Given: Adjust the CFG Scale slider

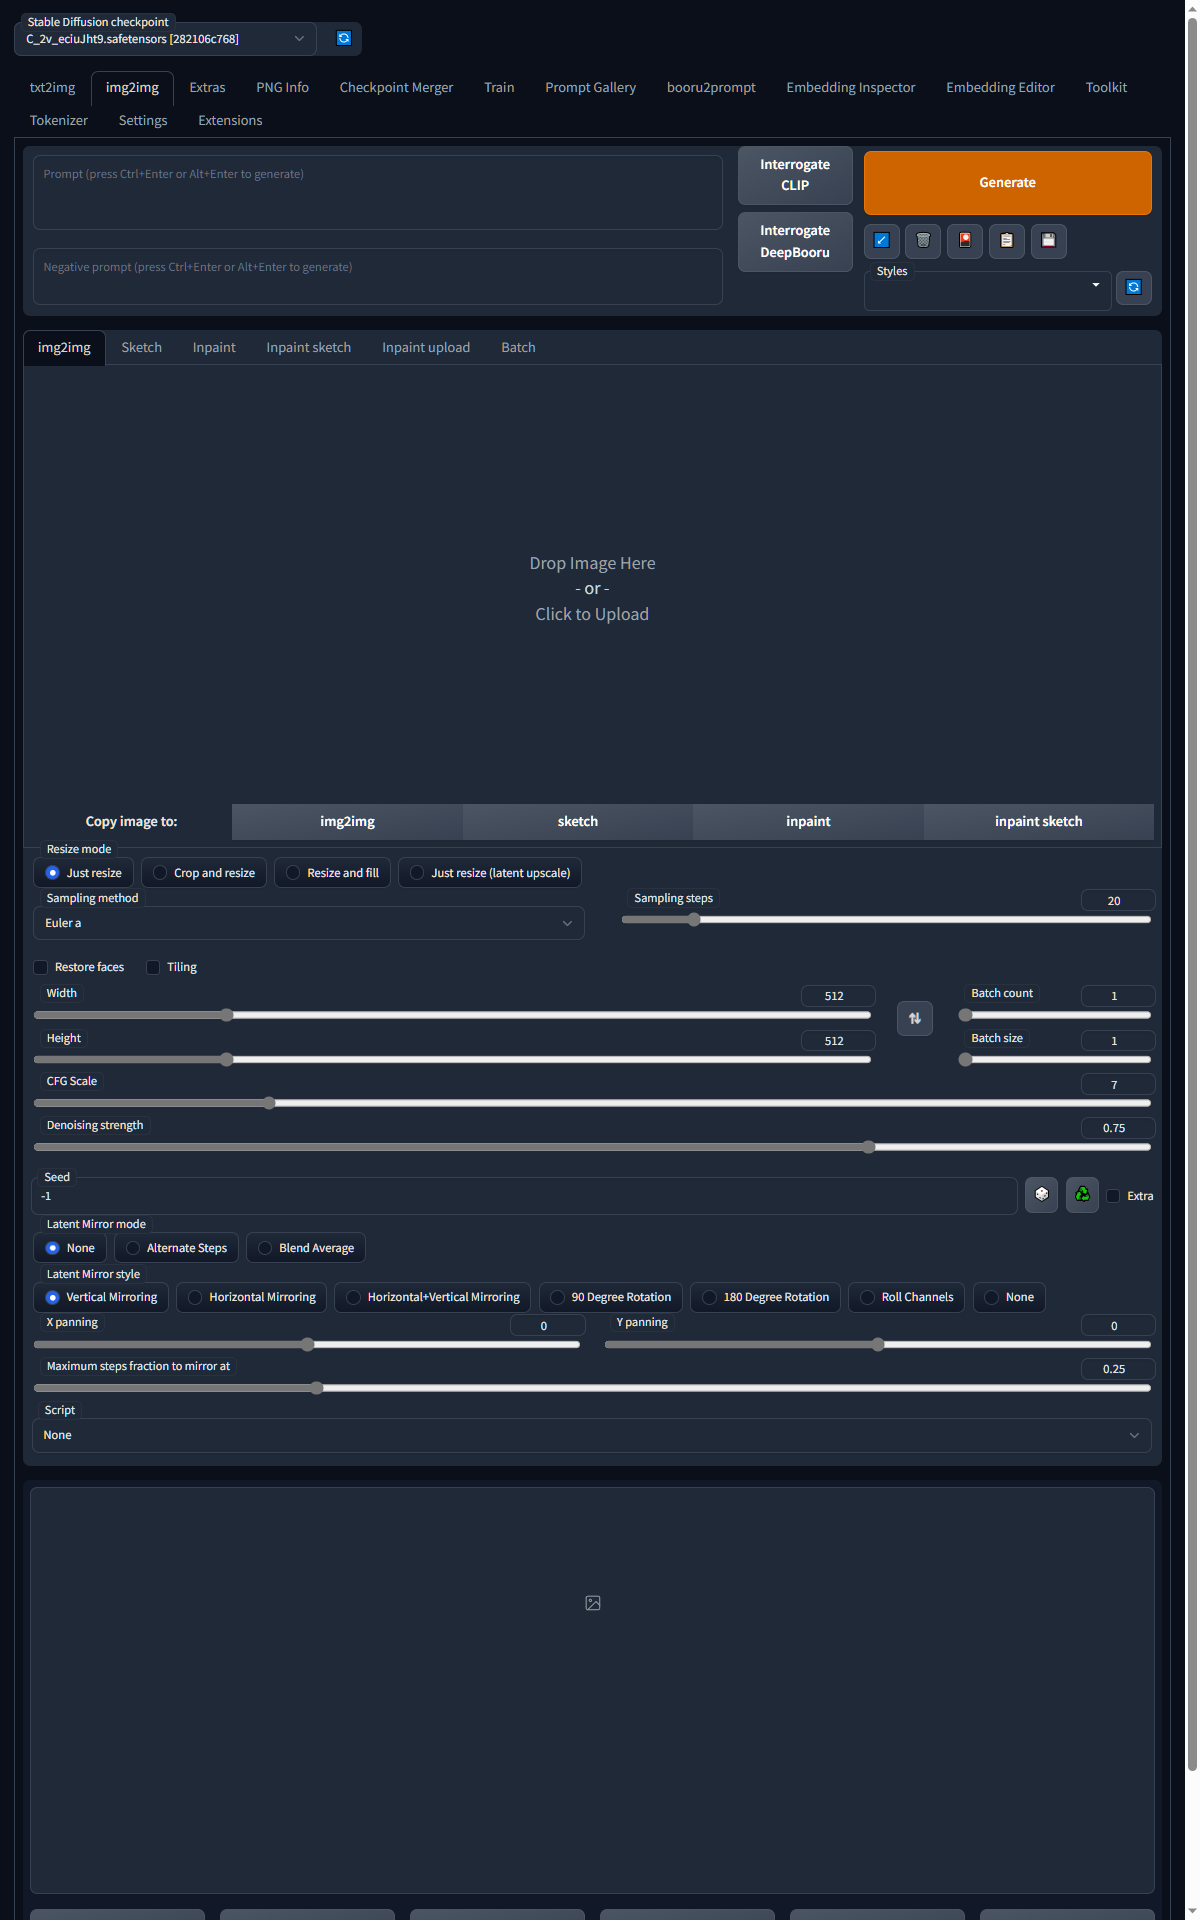Looking at the screenshot, I should (x=592, y=1103).
